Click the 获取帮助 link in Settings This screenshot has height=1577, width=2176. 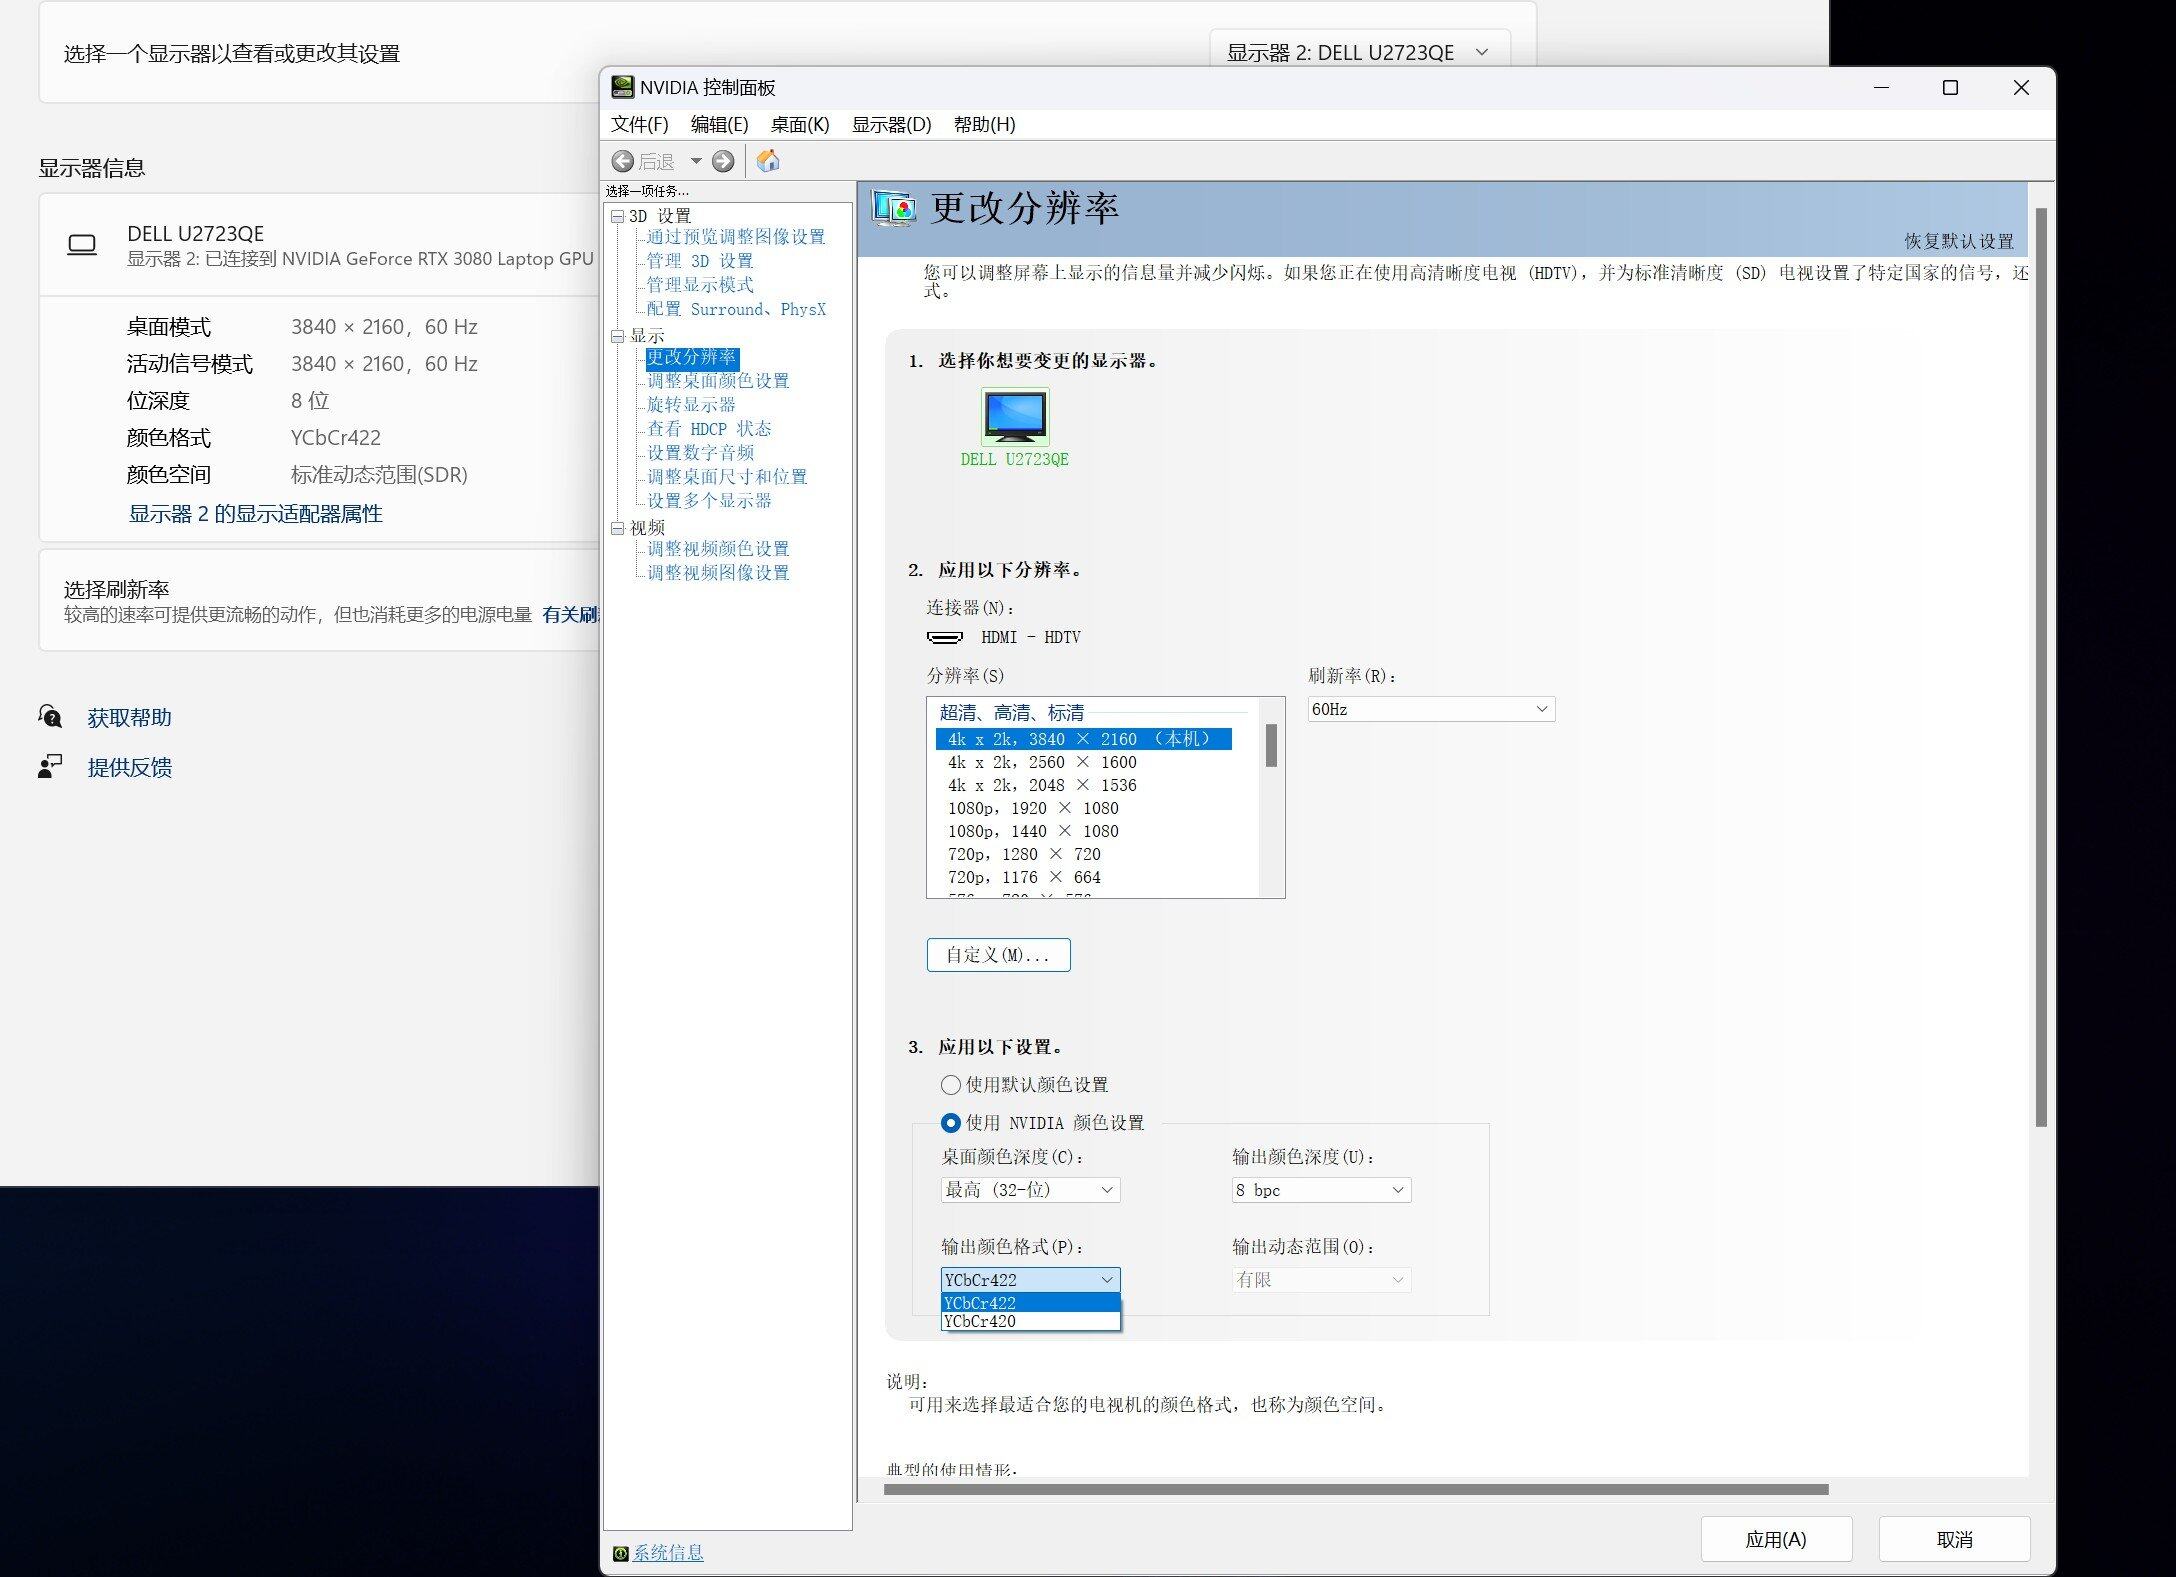tap(129, 717)
